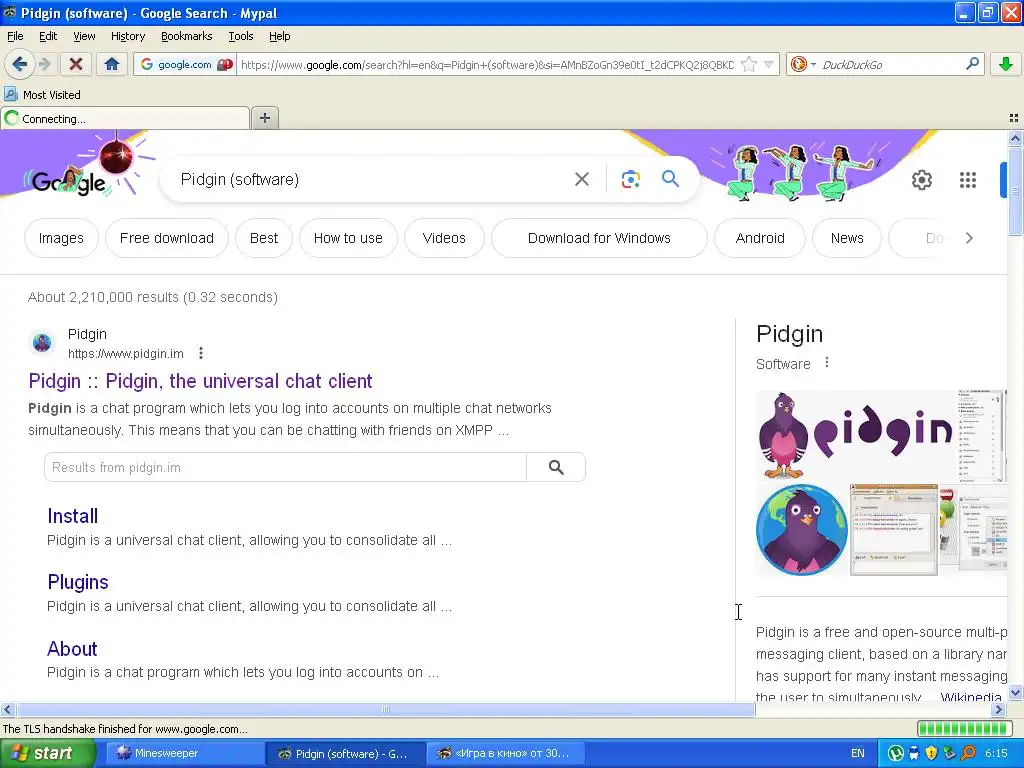Open the History menu
Screen dimensions: 1024x768
coord(127,36)
